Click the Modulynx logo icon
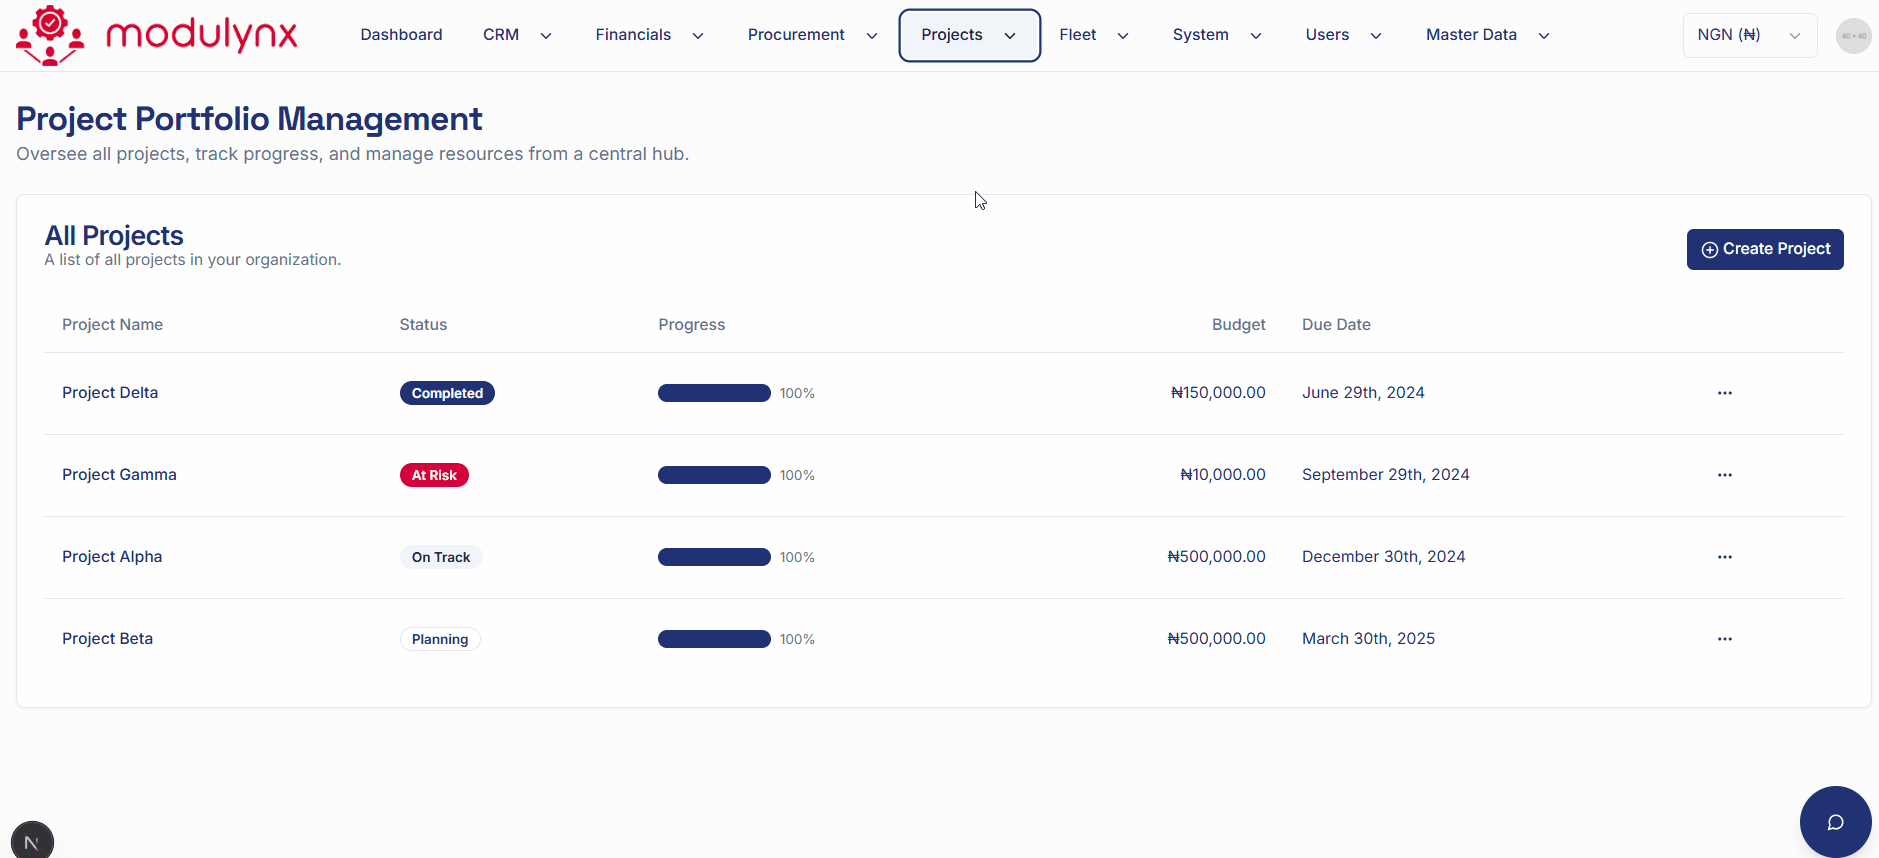Image resolution: width=1879 pixels, height=858 pixels. [x=50, y=35]
